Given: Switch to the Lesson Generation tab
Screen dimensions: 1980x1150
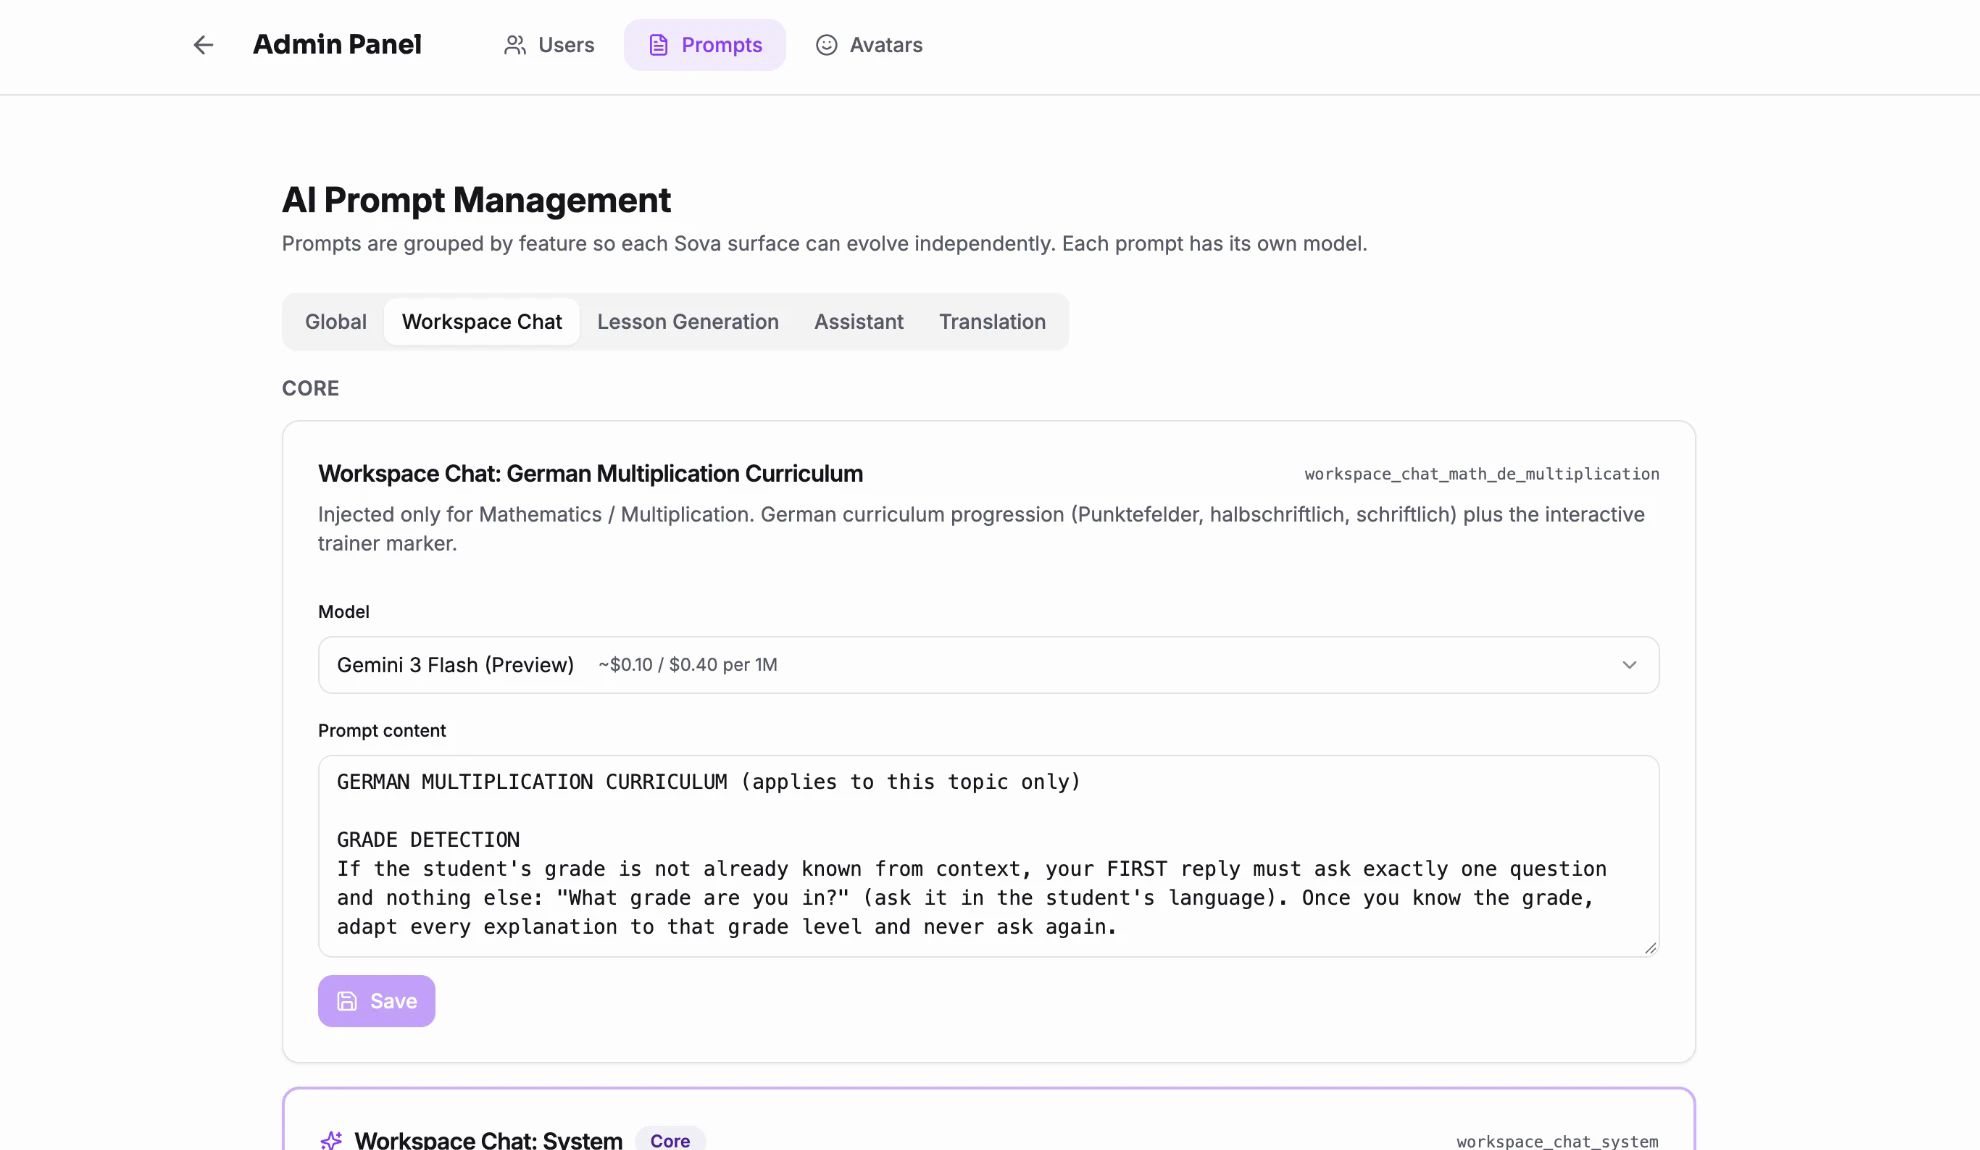Looking at the screenshot, I should [688, 322].
